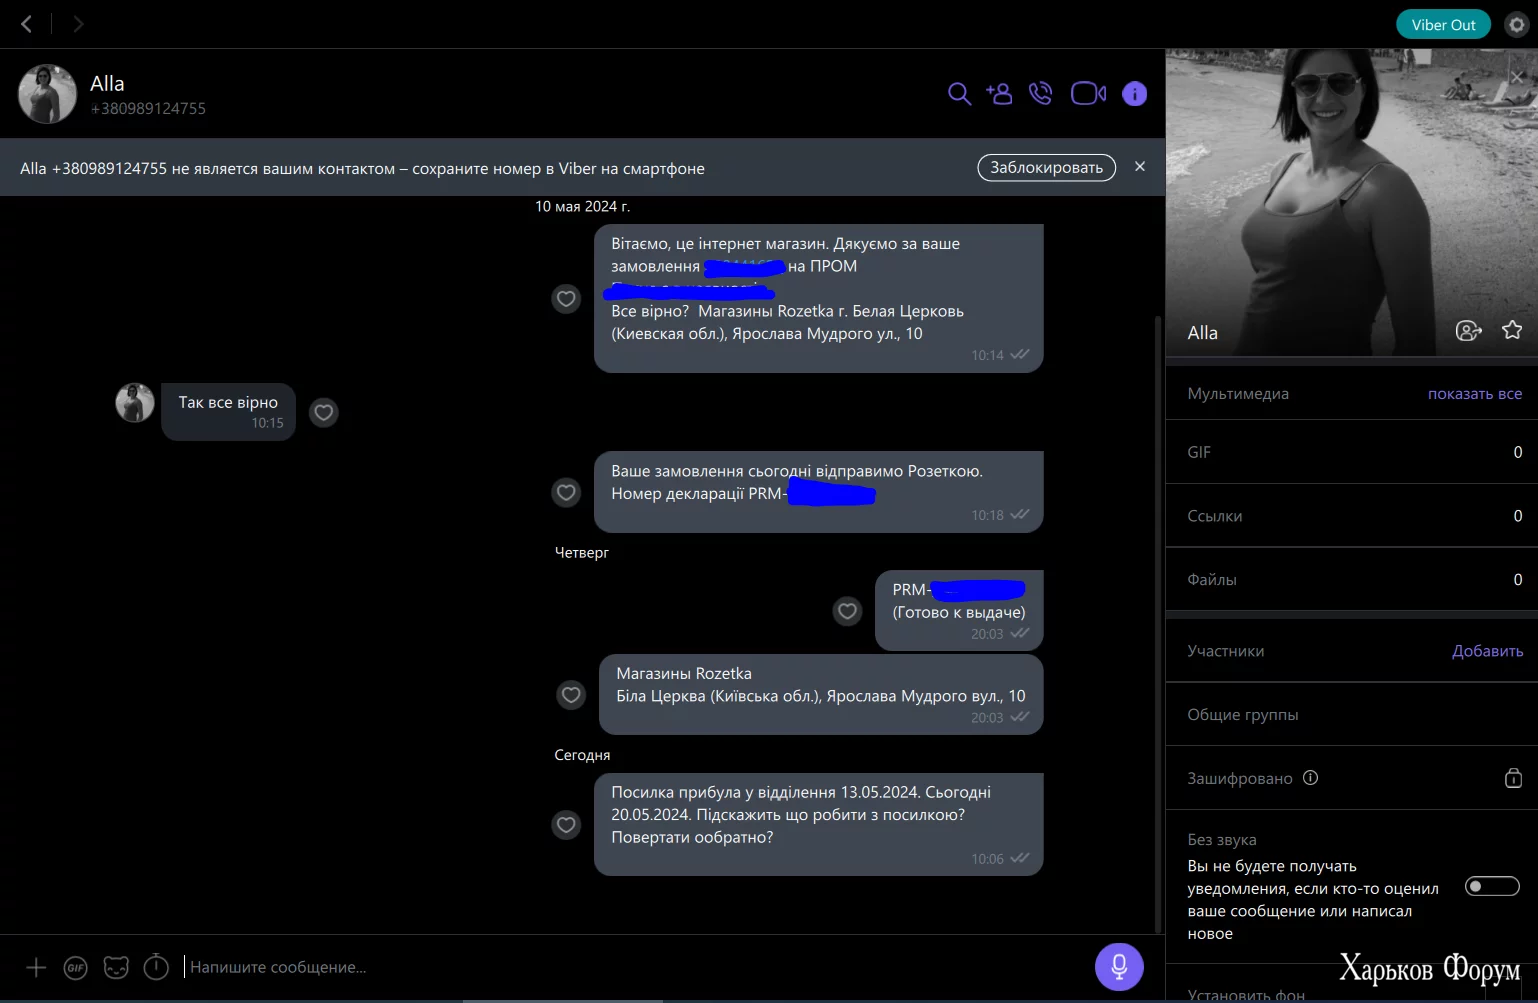This screenshot has width=1538, height=1003.
Task: Open Alla's avatar in chat header
Action: [x=47, y=94]
